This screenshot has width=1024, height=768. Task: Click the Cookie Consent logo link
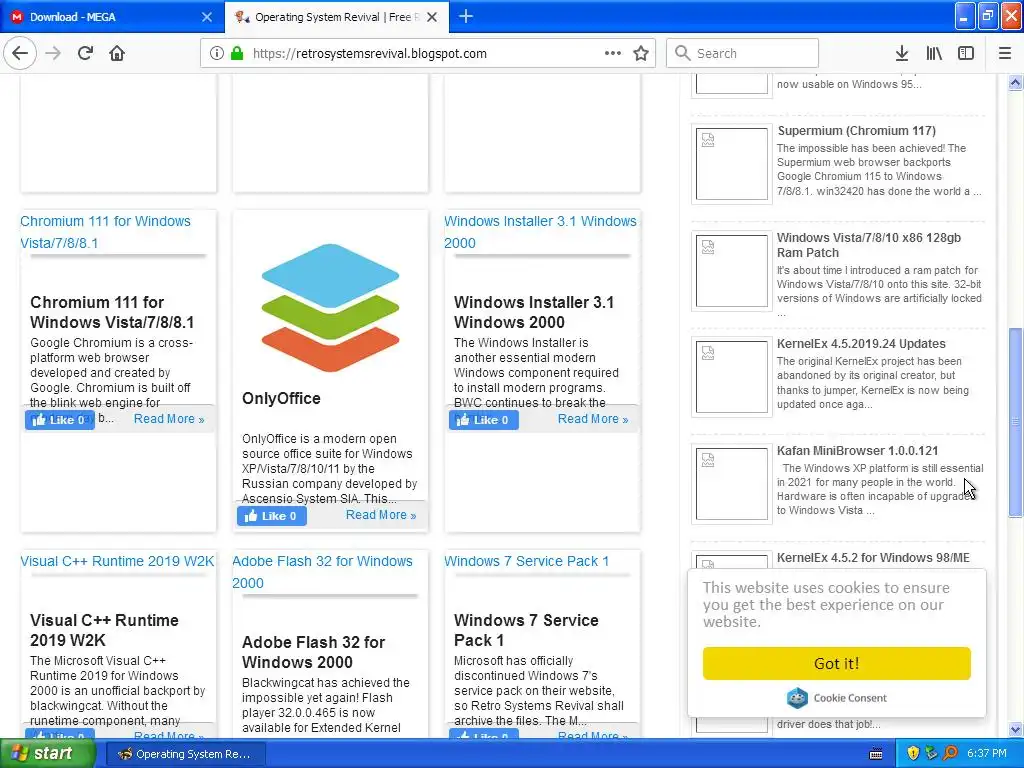(x=837, y=698)
